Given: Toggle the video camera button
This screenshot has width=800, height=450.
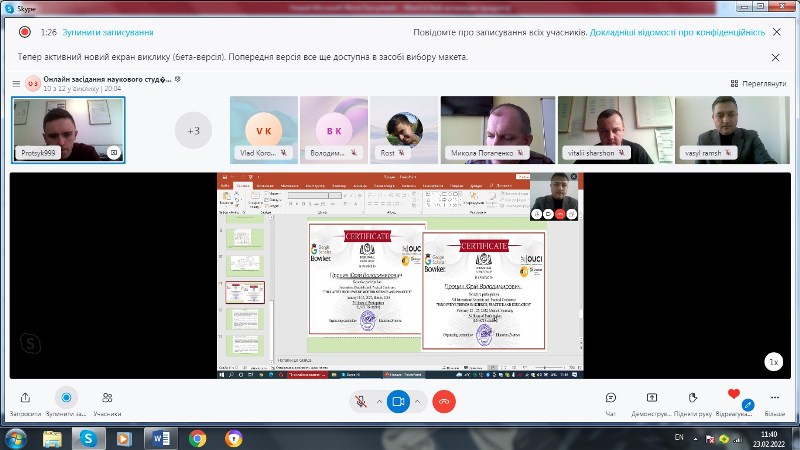Looking at the screenshot, I should [398, 400].
